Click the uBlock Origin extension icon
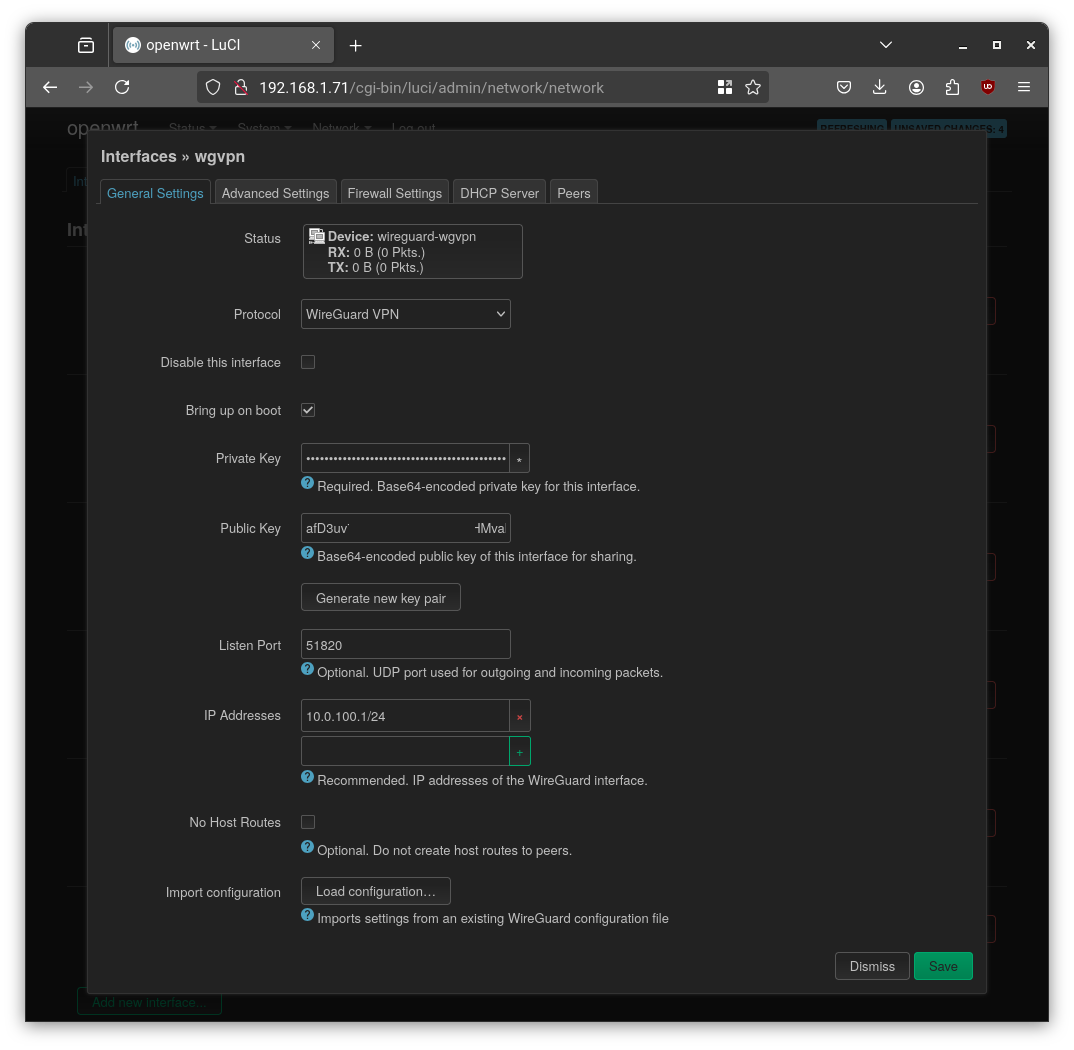This screenshot has height=1050, width=1074. tap(987, 87)
